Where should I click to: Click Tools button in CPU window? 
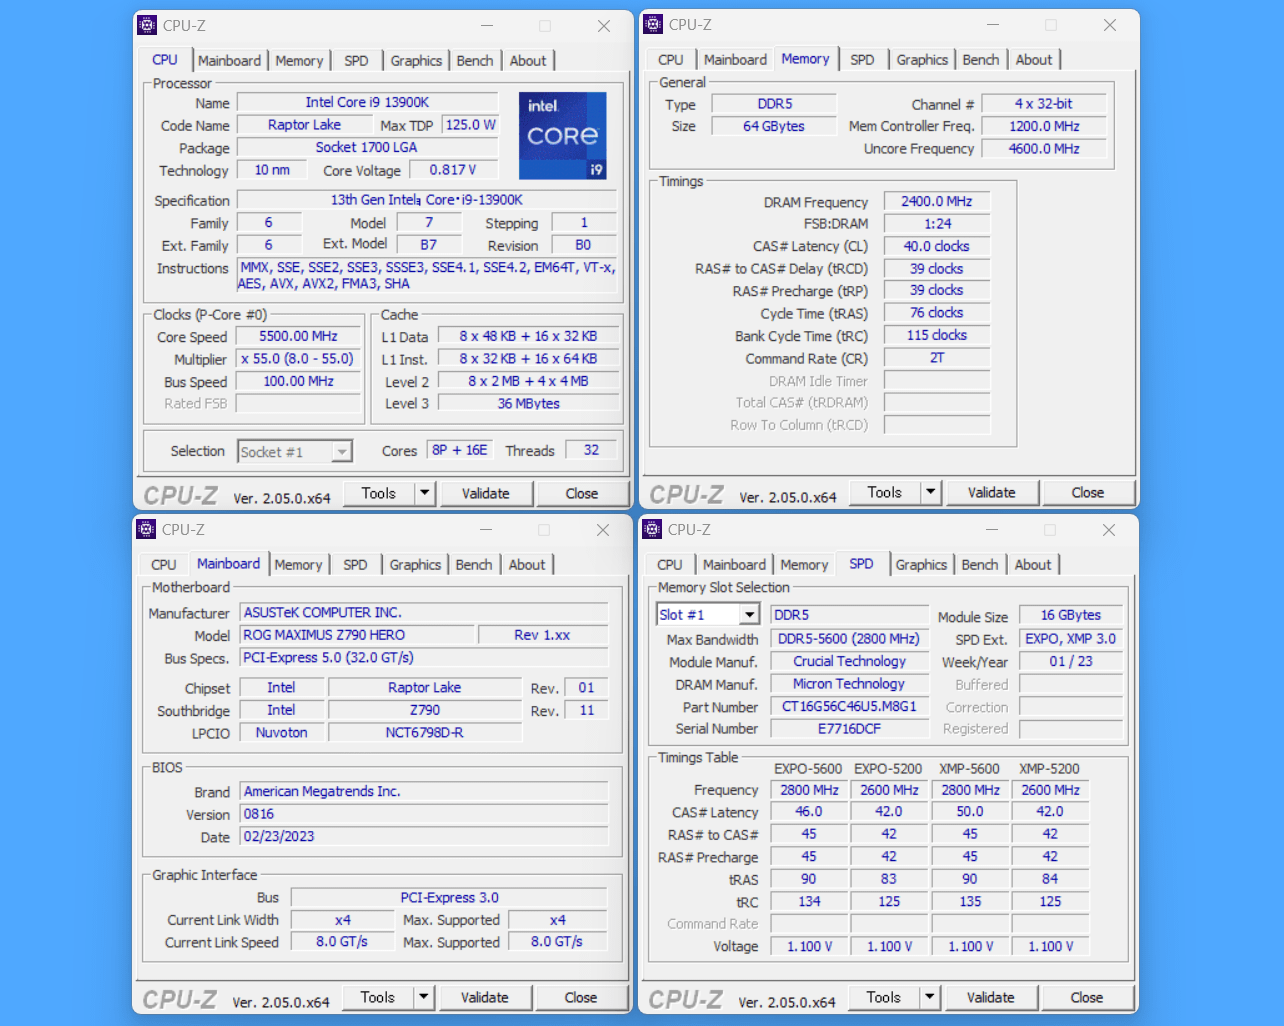[x=379, y=493]
